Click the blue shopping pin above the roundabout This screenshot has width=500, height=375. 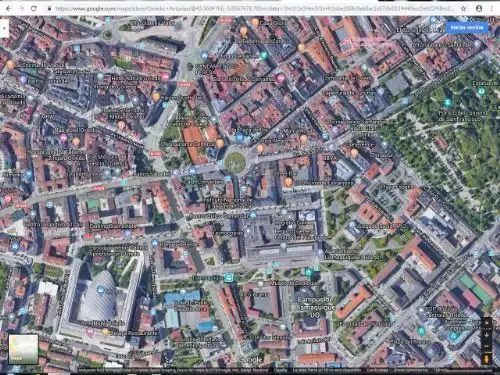[239, 137]
